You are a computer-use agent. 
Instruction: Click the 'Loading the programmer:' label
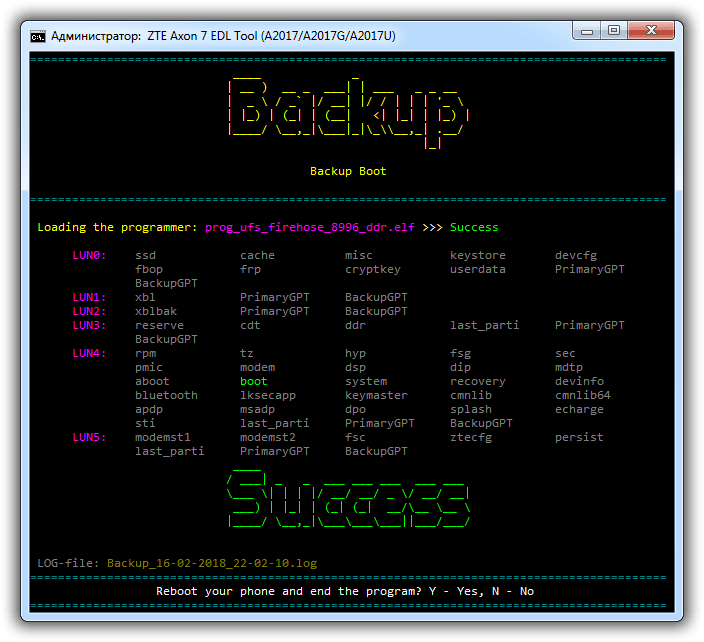point(118,228)
